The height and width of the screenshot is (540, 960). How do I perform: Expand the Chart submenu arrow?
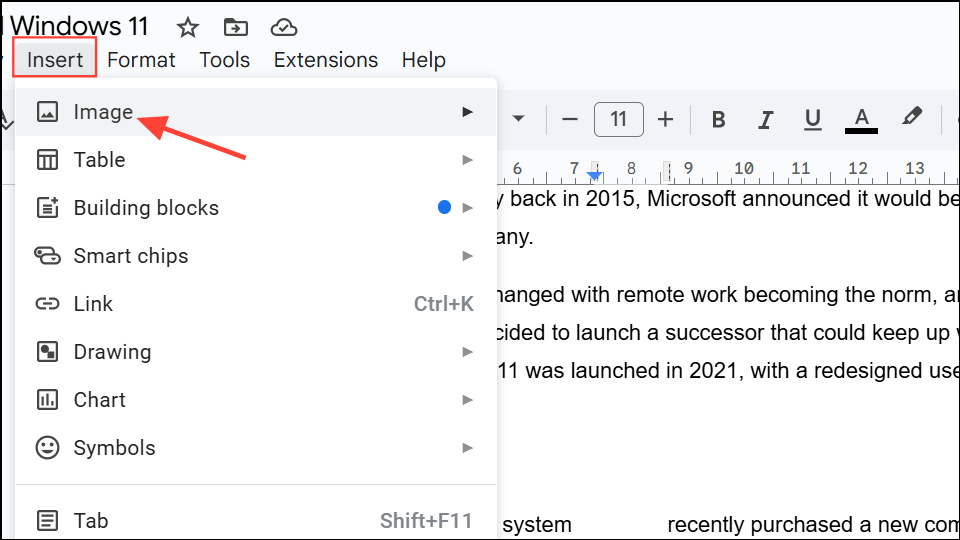pos(468,400)
